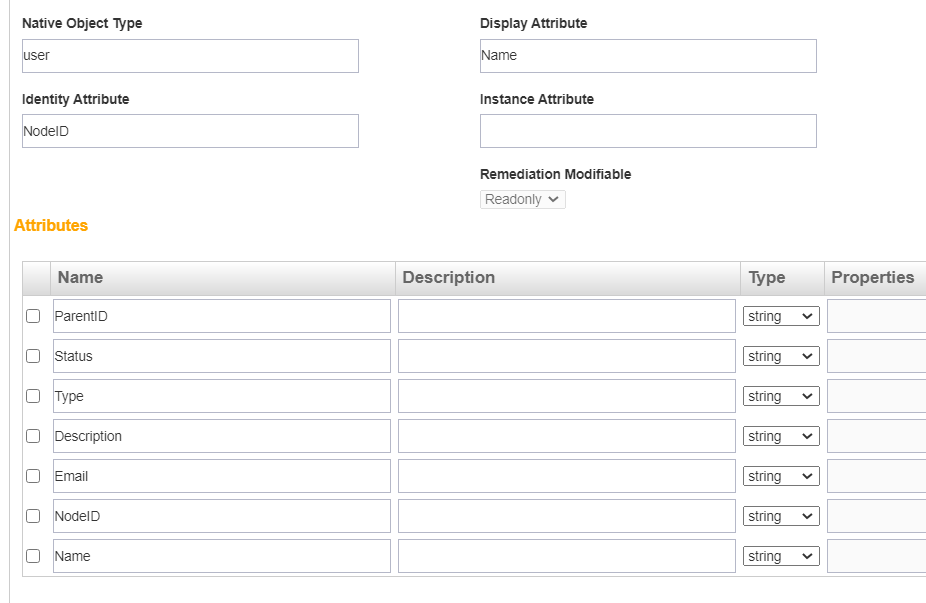This screenshot has width=926, height=603.
Task: Check the box for the Description attribute row
Action: (33, 436)
